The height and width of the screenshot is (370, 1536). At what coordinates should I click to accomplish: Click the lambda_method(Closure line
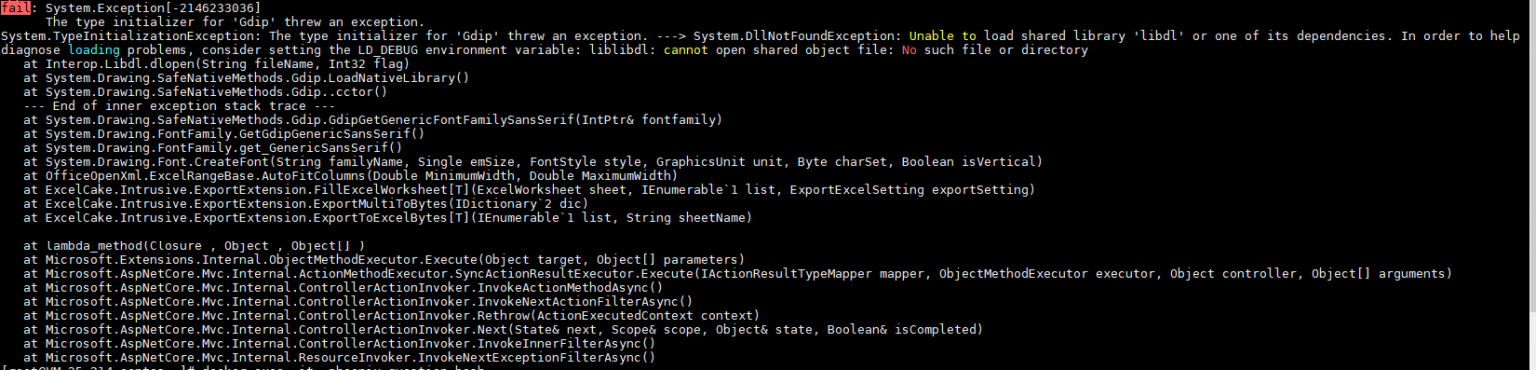[194, 245]
